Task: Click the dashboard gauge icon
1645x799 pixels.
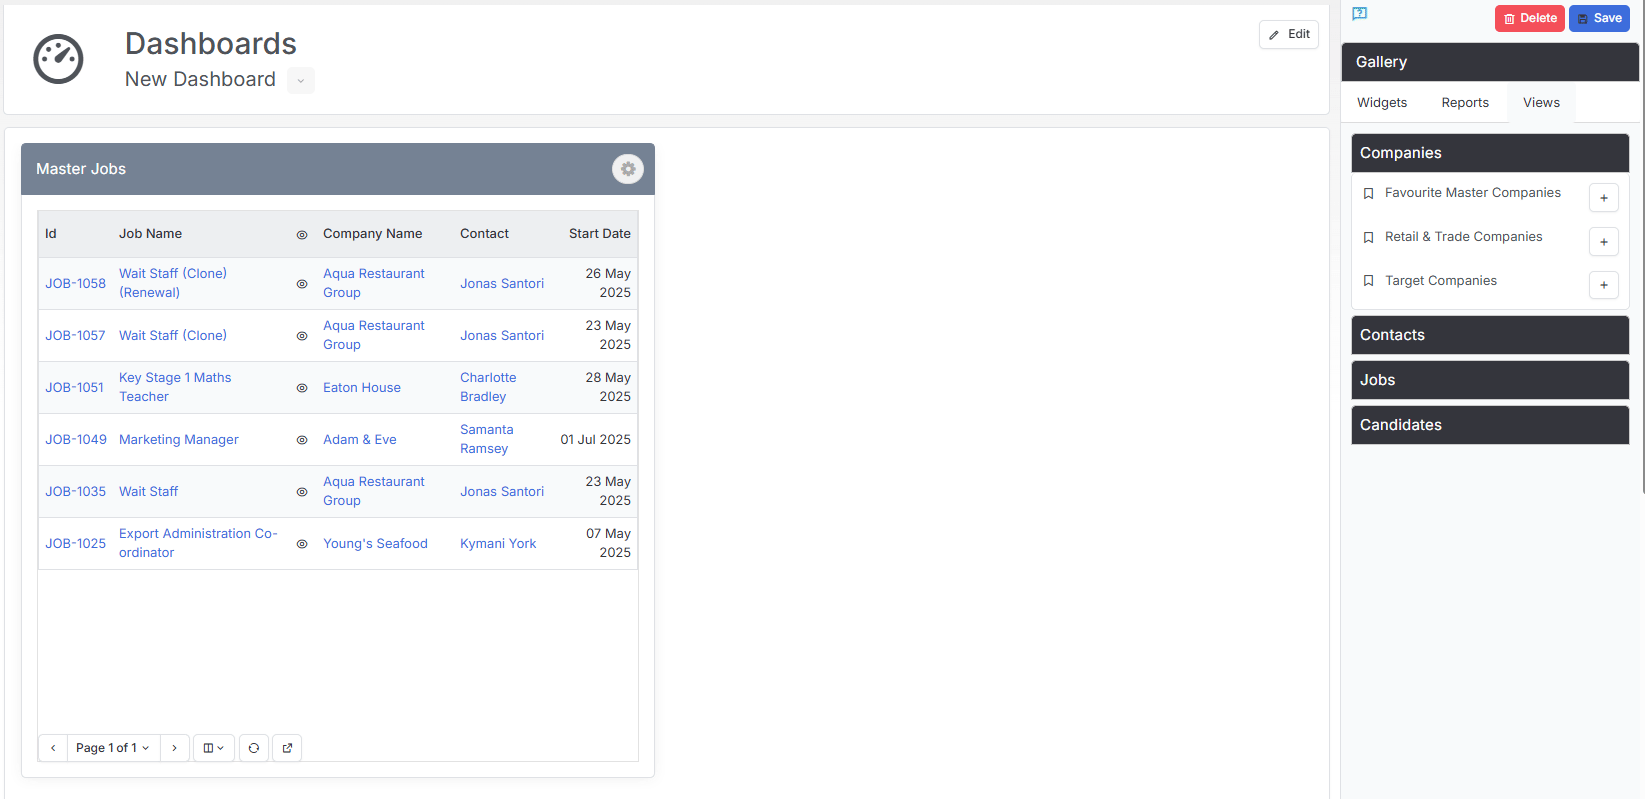Action: (x=58, y=59)
